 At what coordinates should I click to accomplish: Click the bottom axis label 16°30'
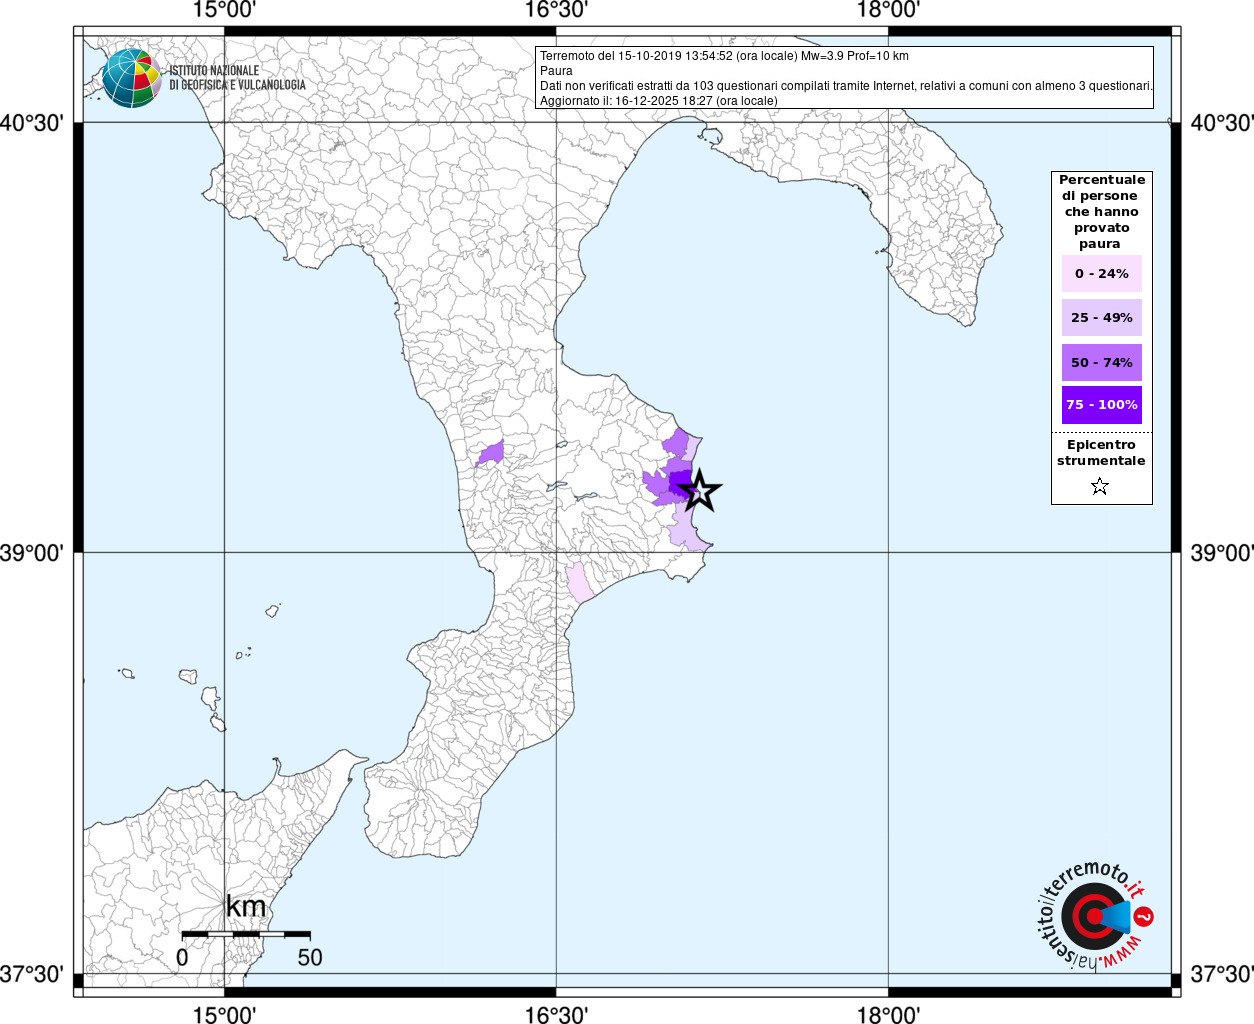pyautogui.click(x=556, y=1014)
